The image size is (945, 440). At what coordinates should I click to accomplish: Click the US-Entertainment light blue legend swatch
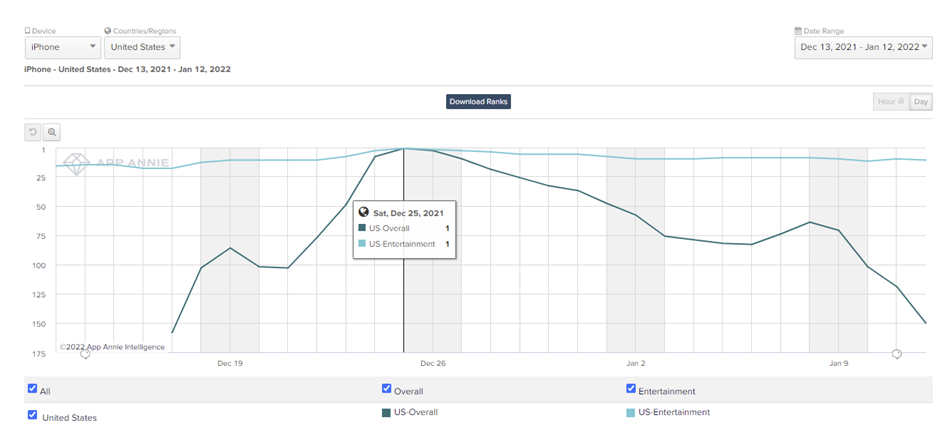tap(631, 413)
